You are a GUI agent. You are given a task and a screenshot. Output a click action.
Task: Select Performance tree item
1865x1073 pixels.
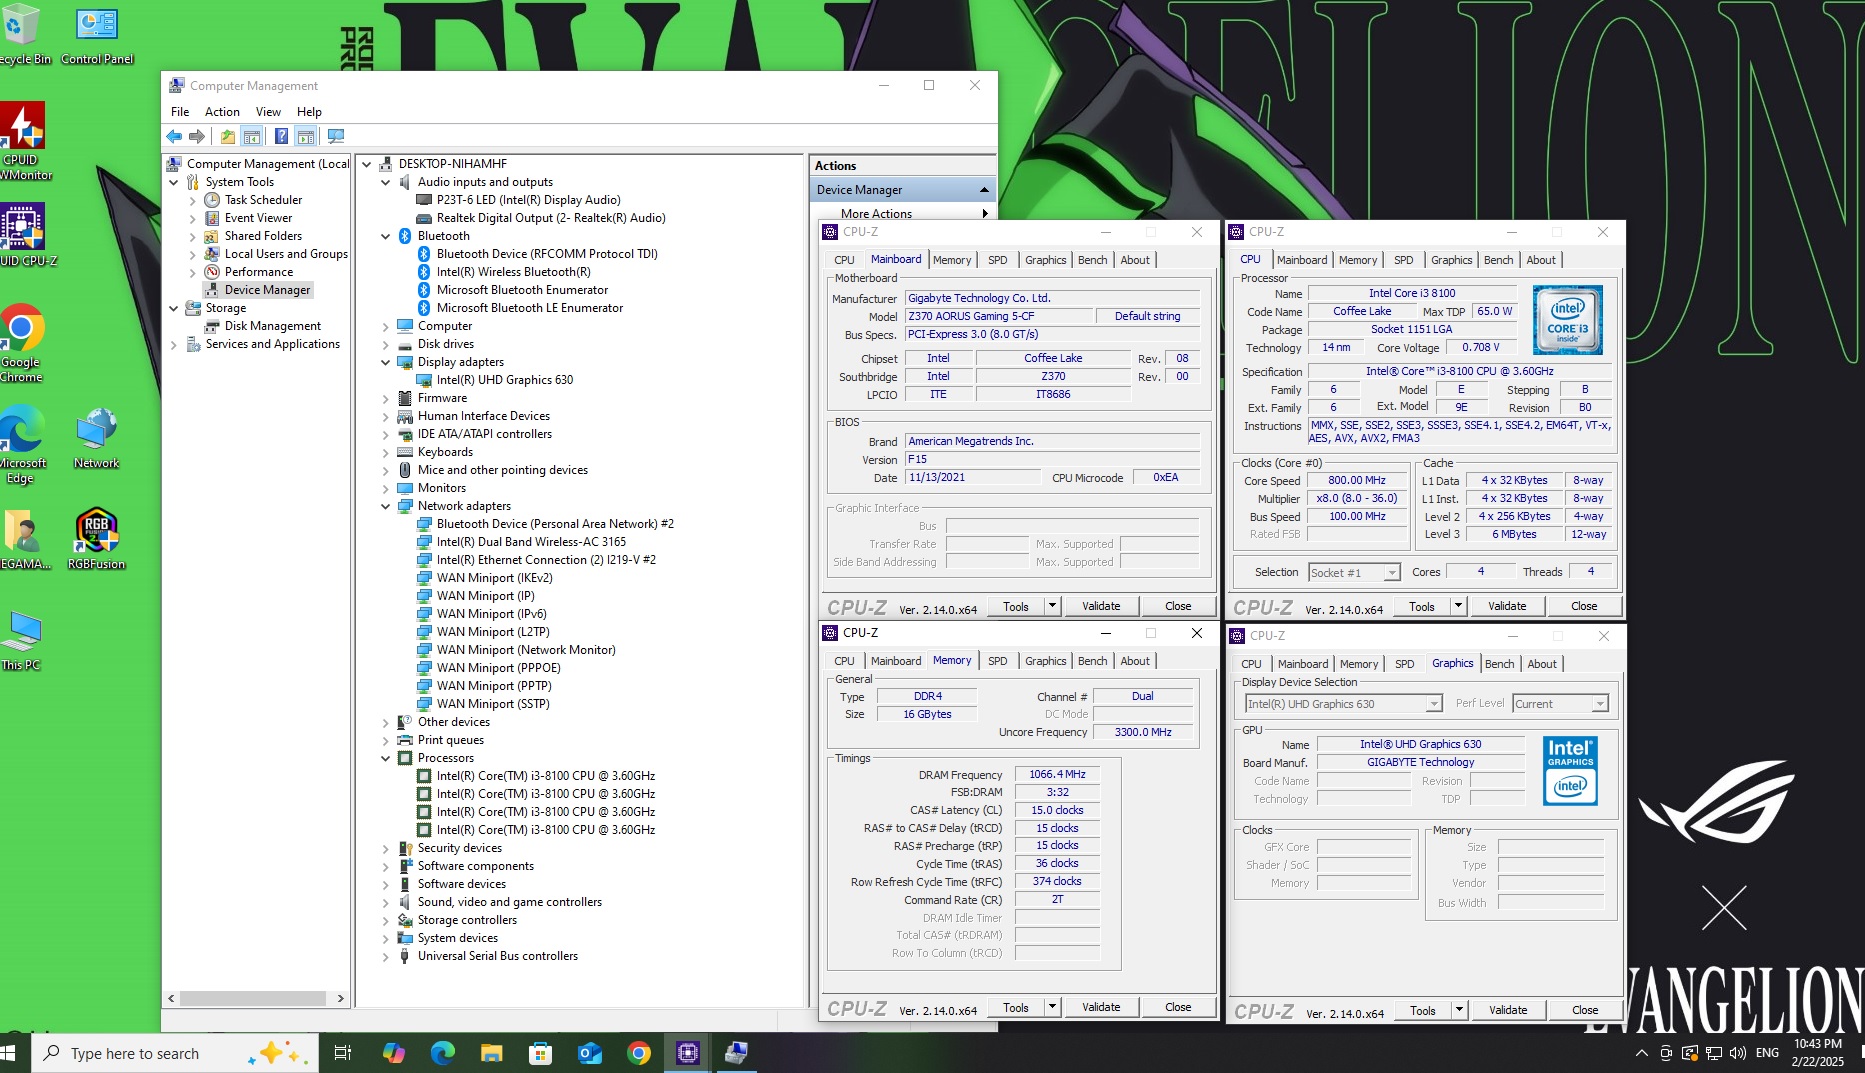click(259, 272)
